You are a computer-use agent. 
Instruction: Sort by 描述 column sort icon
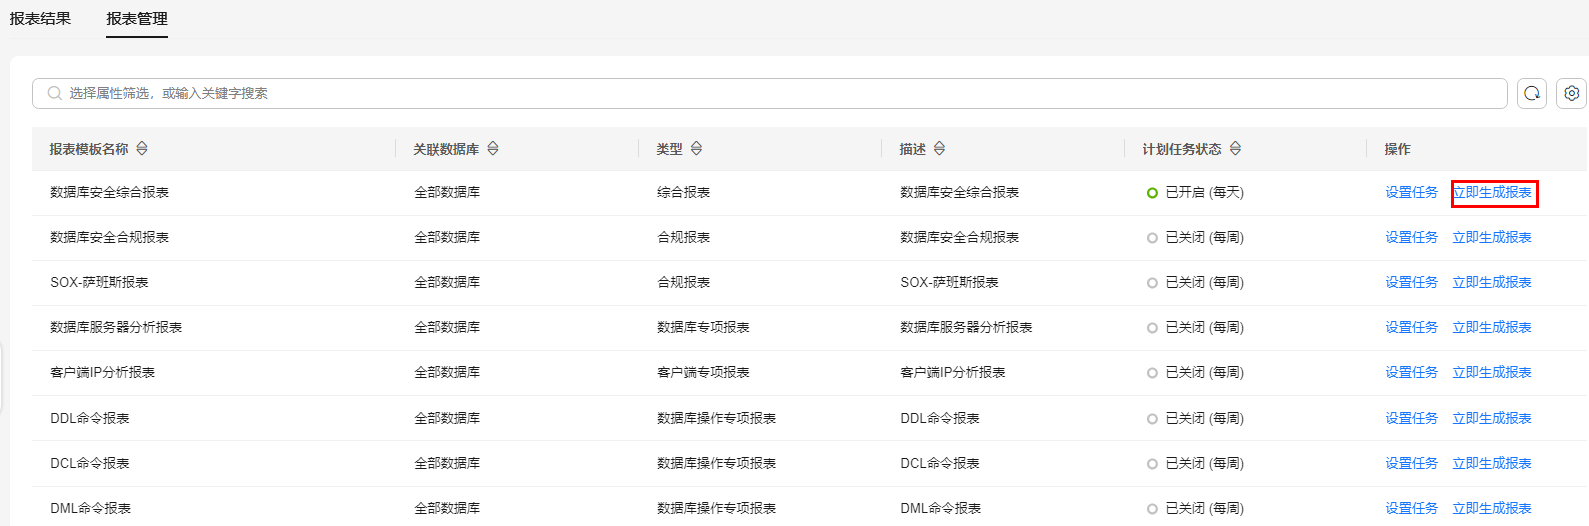(x=939, y=148)
